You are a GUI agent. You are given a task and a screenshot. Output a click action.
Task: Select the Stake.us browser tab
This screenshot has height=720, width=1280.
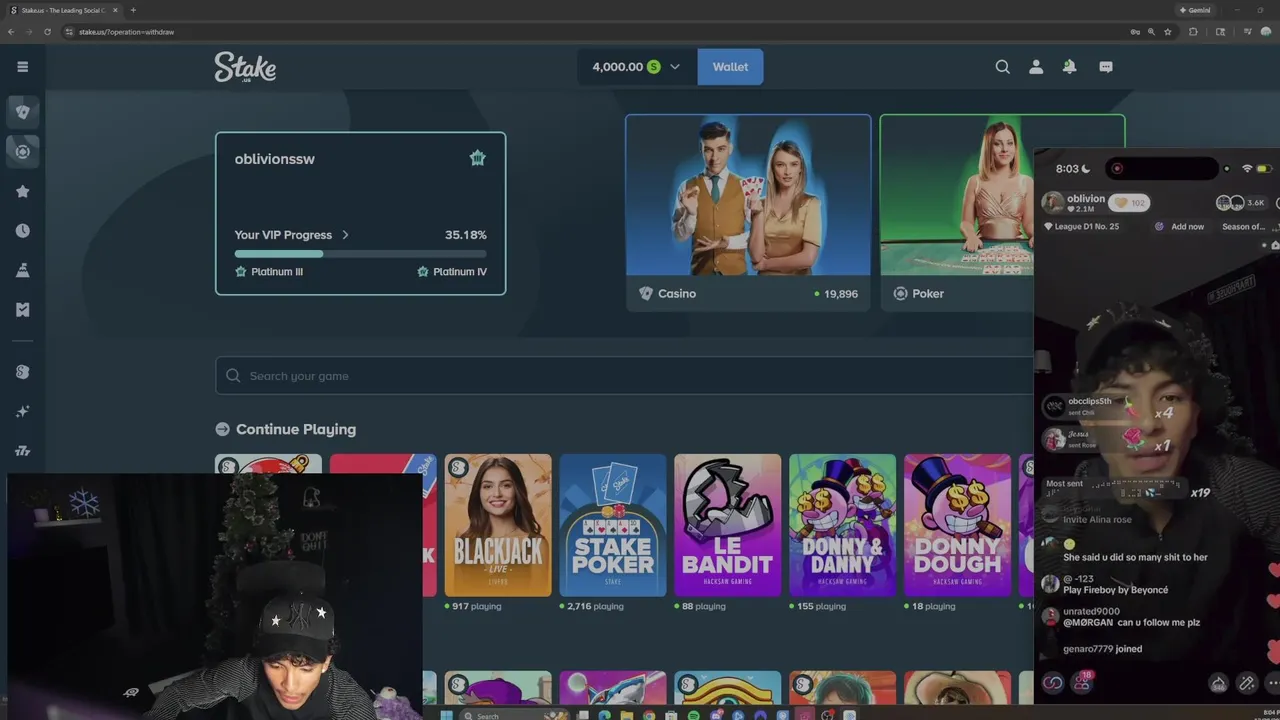click(62, 10)
